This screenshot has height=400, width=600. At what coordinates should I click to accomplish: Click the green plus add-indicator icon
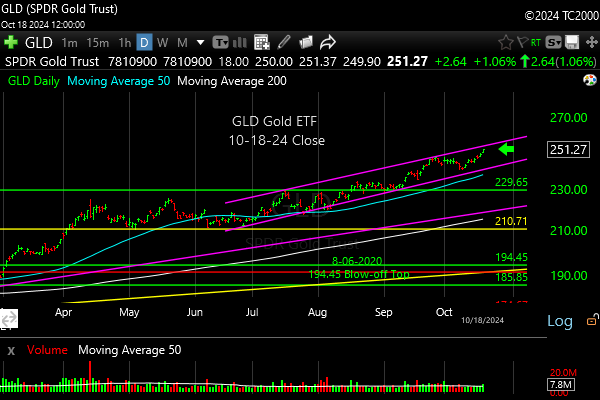(11, 42)
